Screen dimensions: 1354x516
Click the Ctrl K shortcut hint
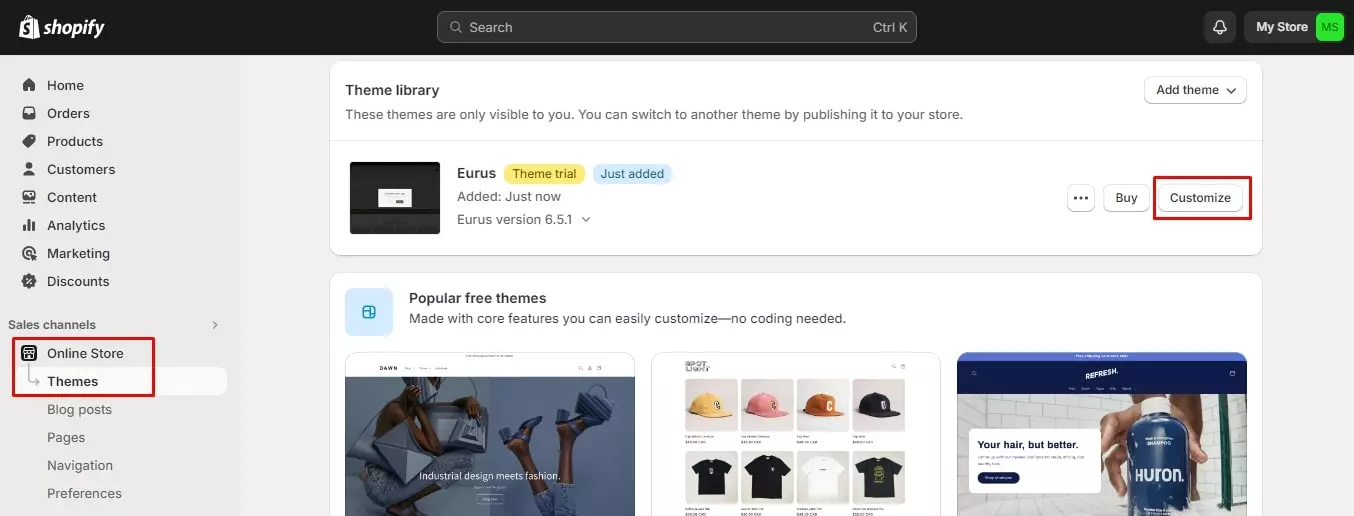click(890, 27)
